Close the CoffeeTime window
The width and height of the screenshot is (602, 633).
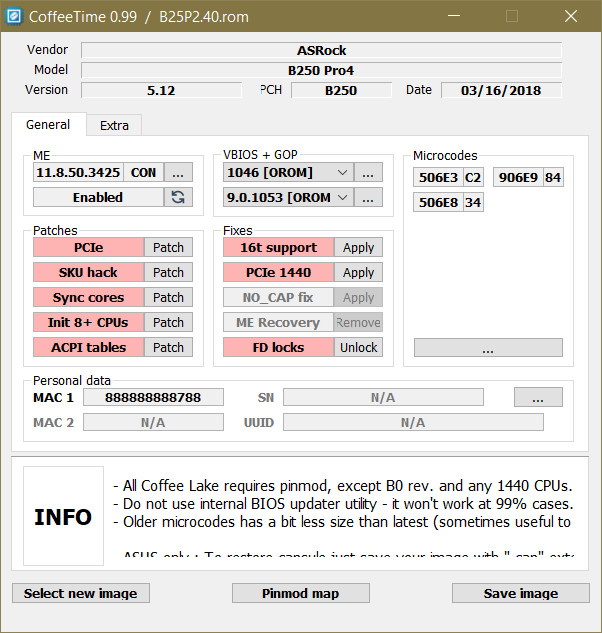pos(571,16)
